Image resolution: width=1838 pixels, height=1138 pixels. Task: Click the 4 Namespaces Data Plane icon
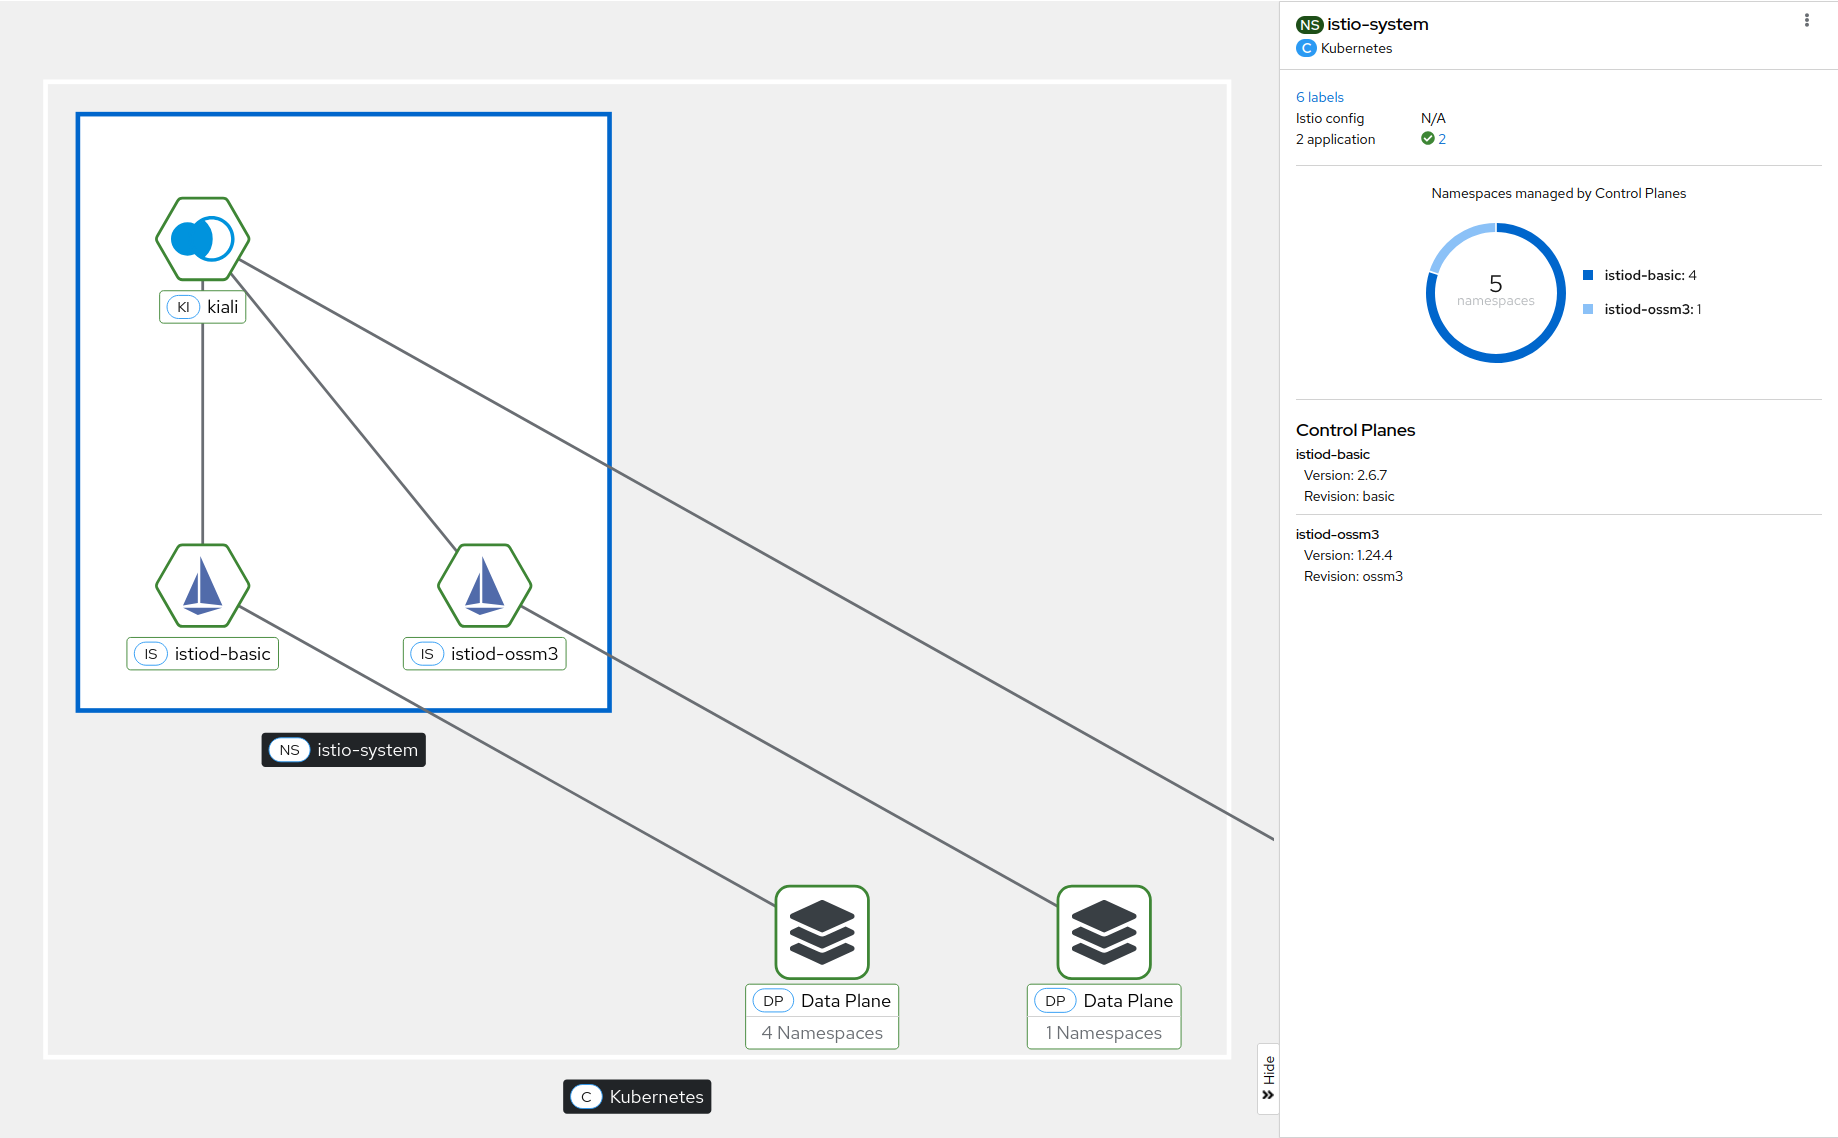(x=822, y=932)
